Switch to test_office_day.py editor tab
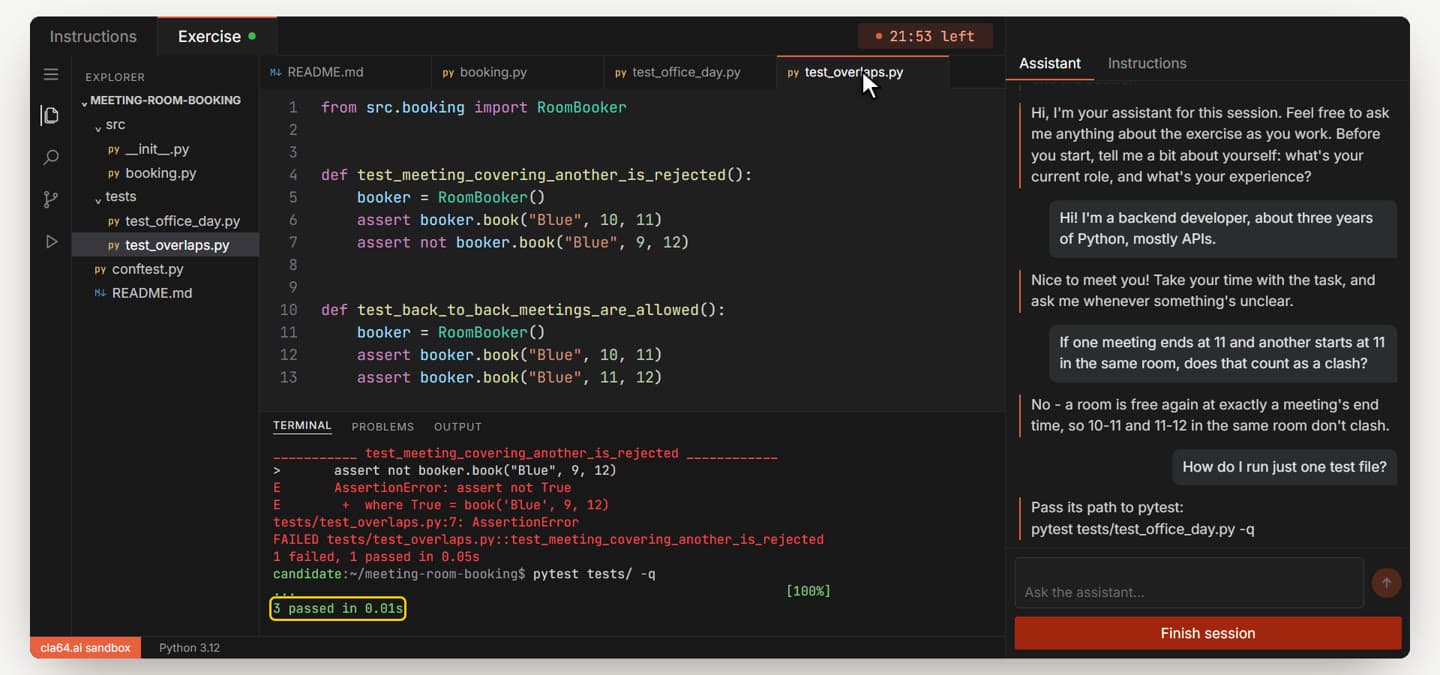This screenshot has width=1440, height=675. [690, 72]
